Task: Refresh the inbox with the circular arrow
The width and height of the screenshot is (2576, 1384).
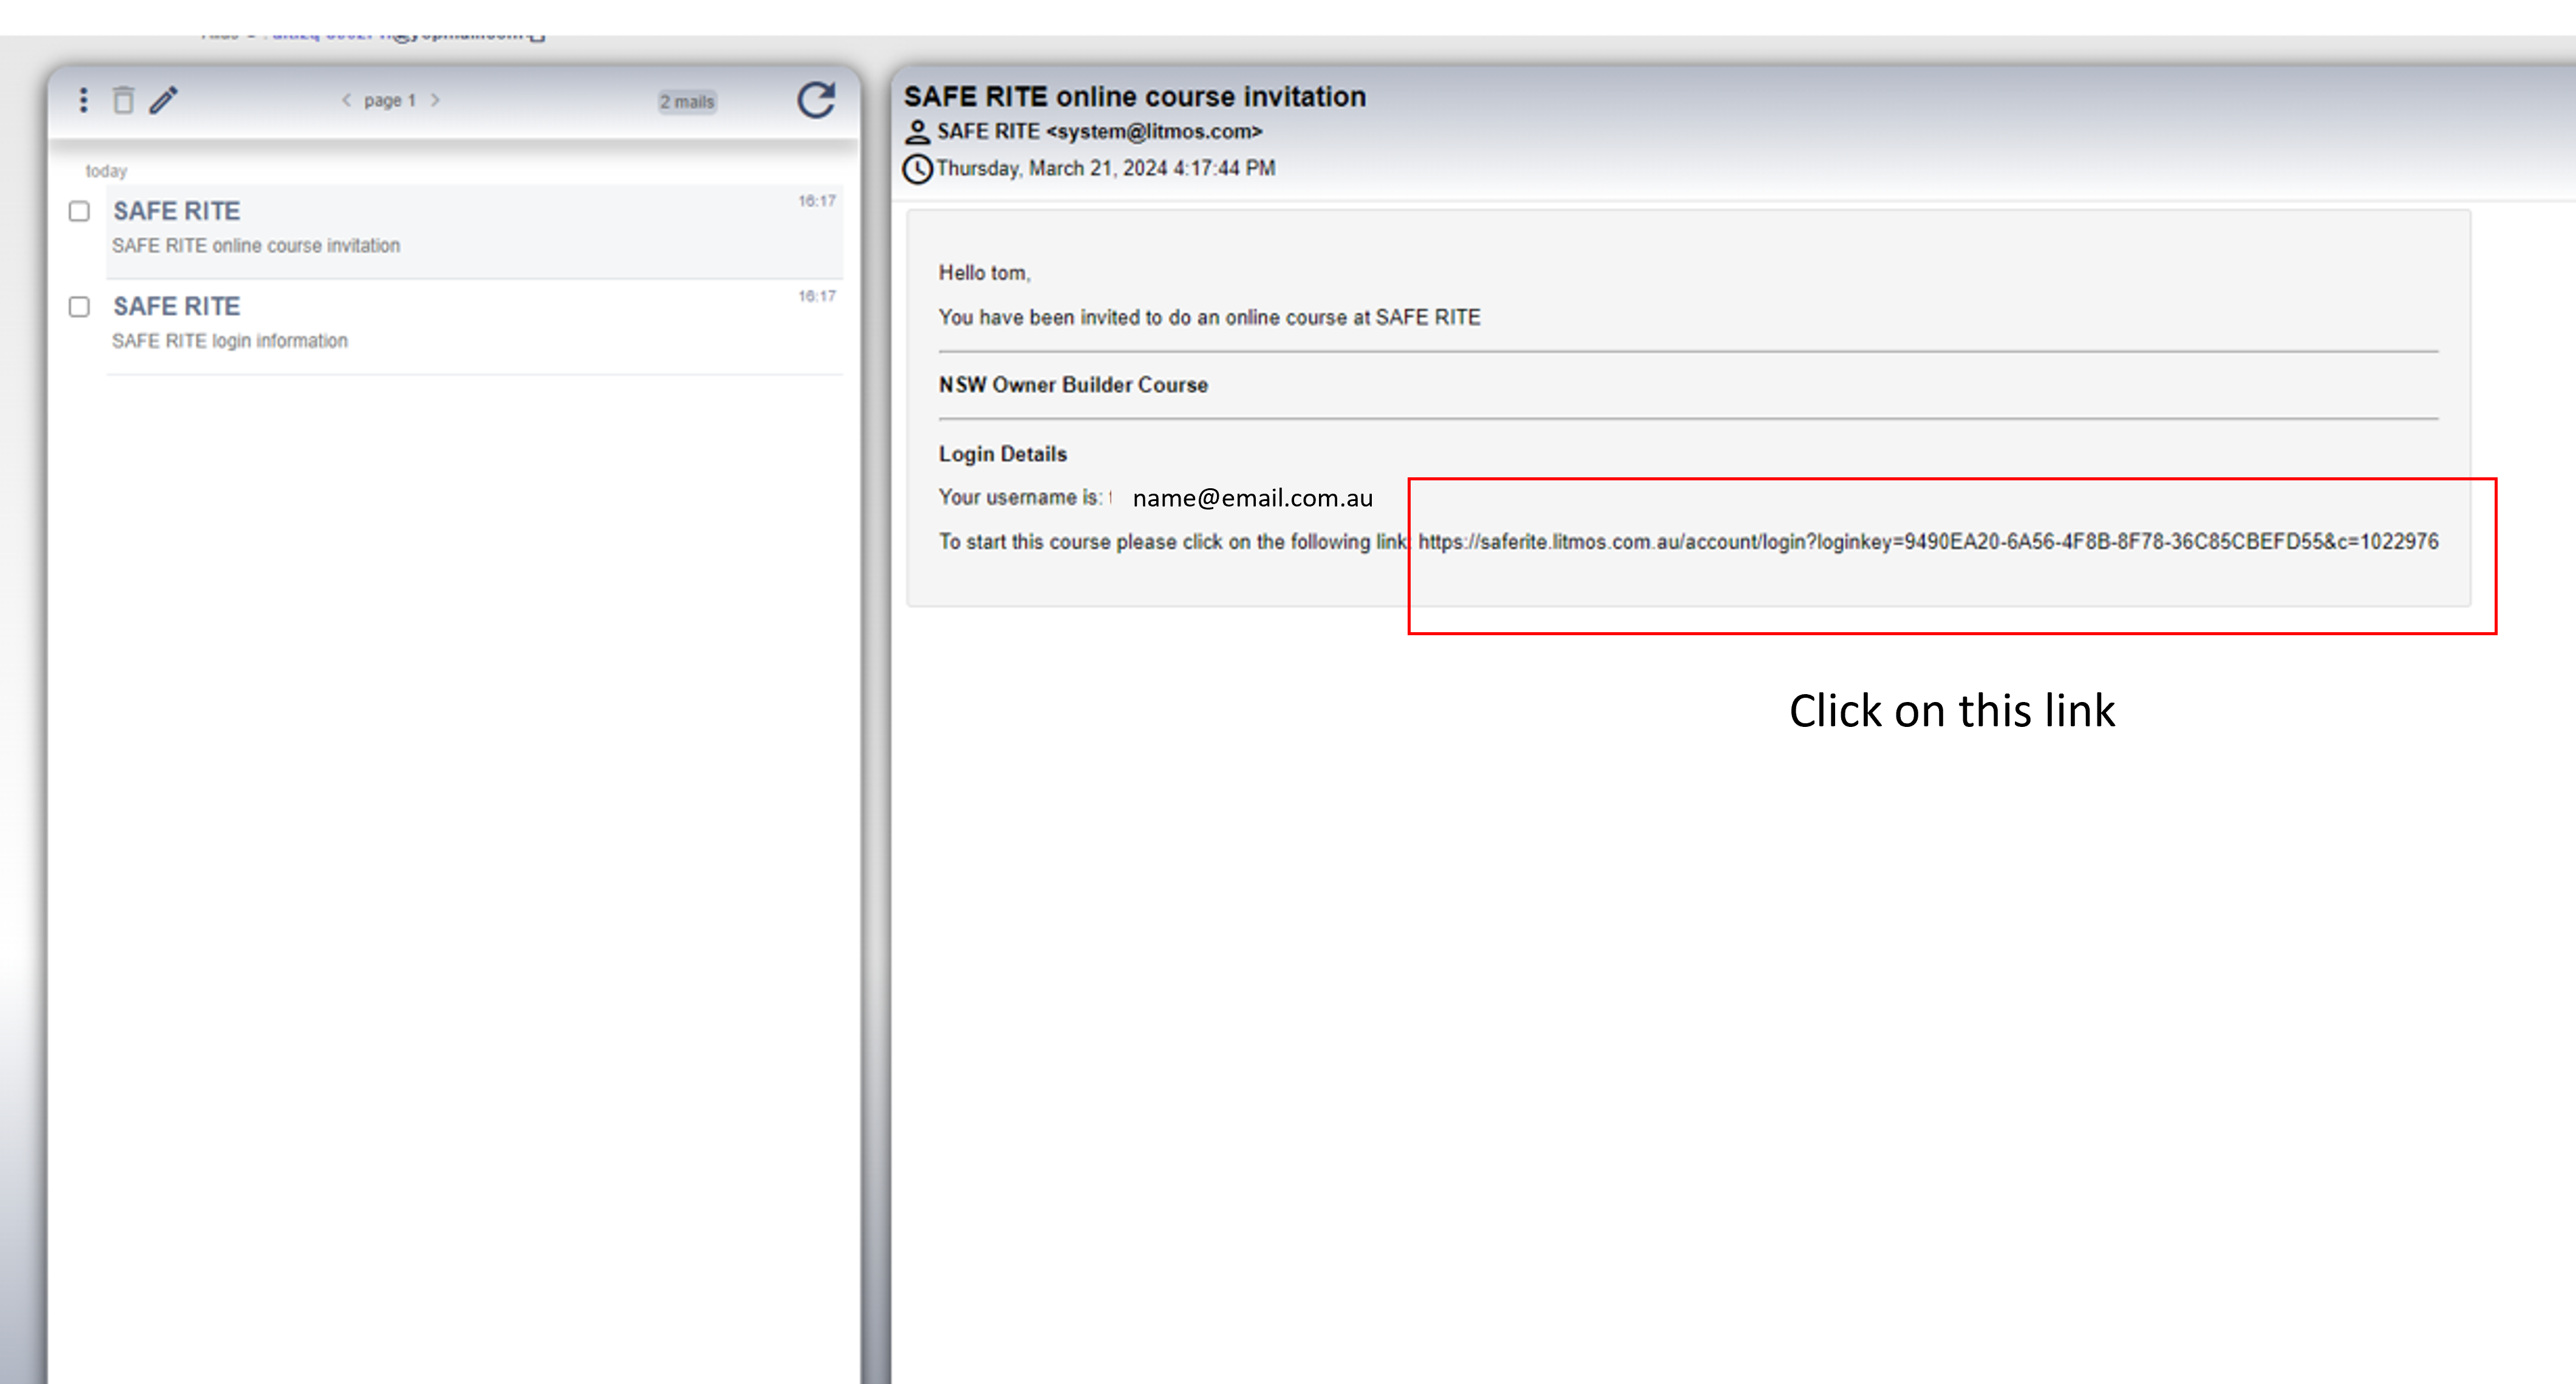Action: pyautogui.click(x=816, y=100)
